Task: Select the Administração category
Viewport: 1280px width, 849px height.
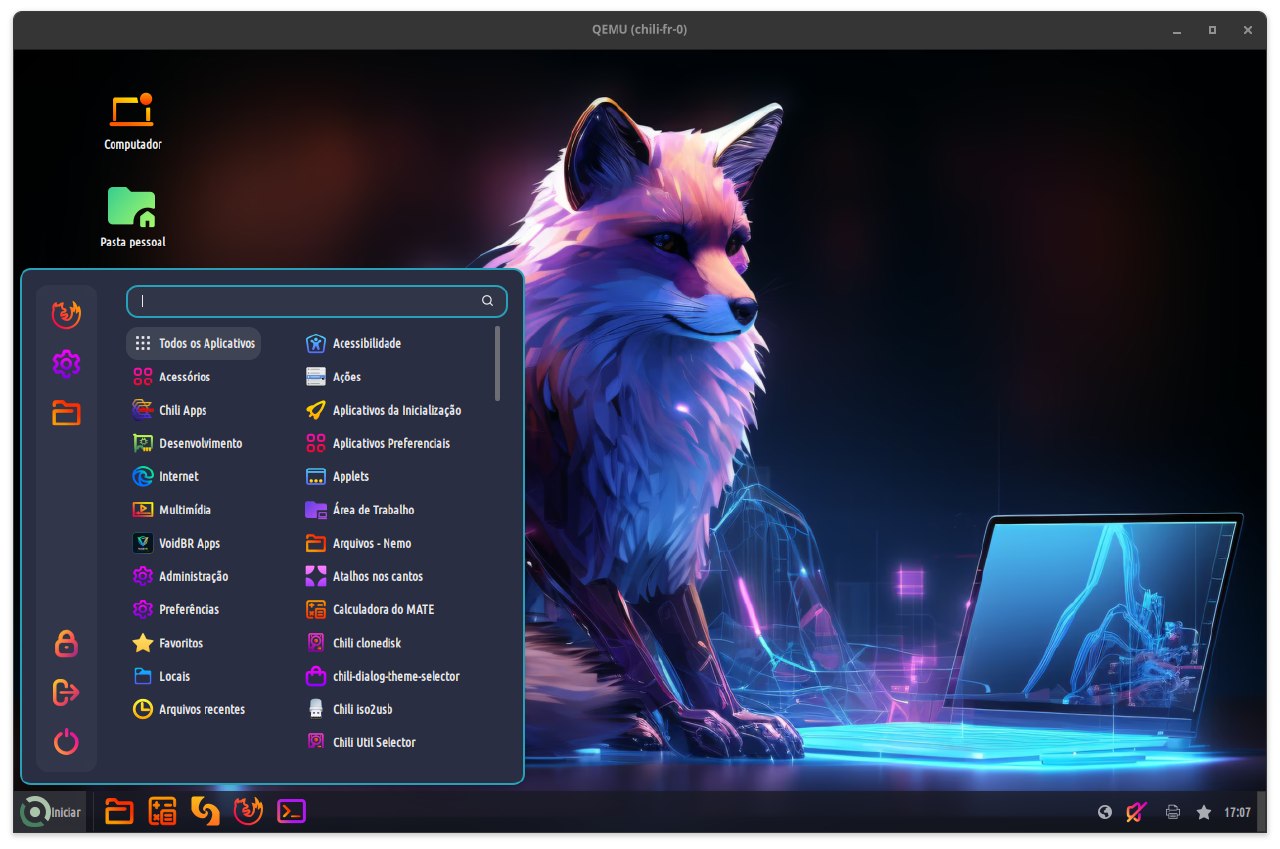Action: (194, 576)
